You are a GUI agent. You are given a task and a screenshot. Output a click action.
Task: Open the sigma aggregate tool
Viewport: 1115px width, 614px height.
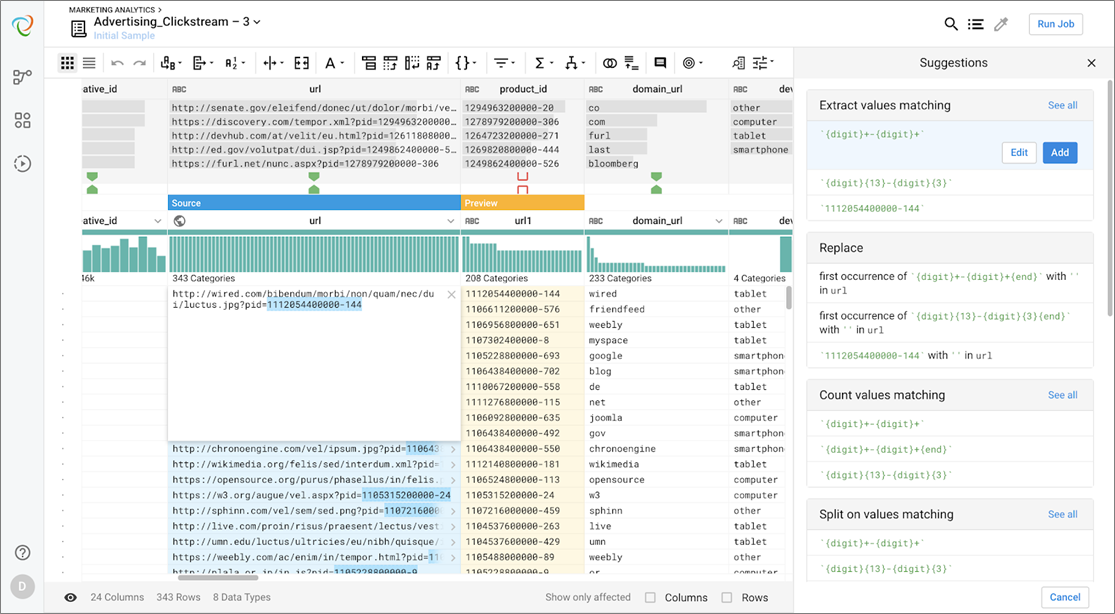click(x=543, y=63)
